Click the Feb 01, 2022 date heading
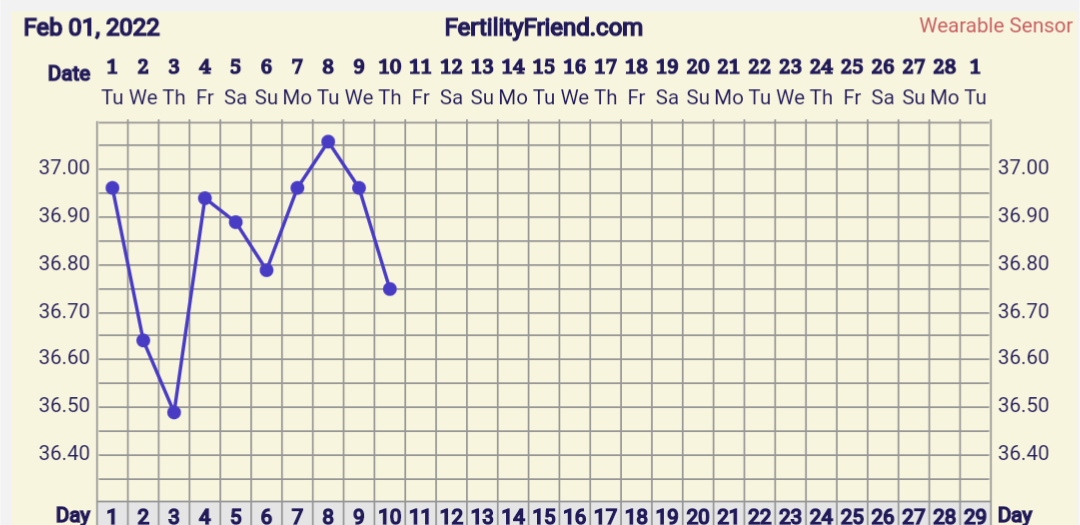The image size is (1080, 525). point(91,27)
